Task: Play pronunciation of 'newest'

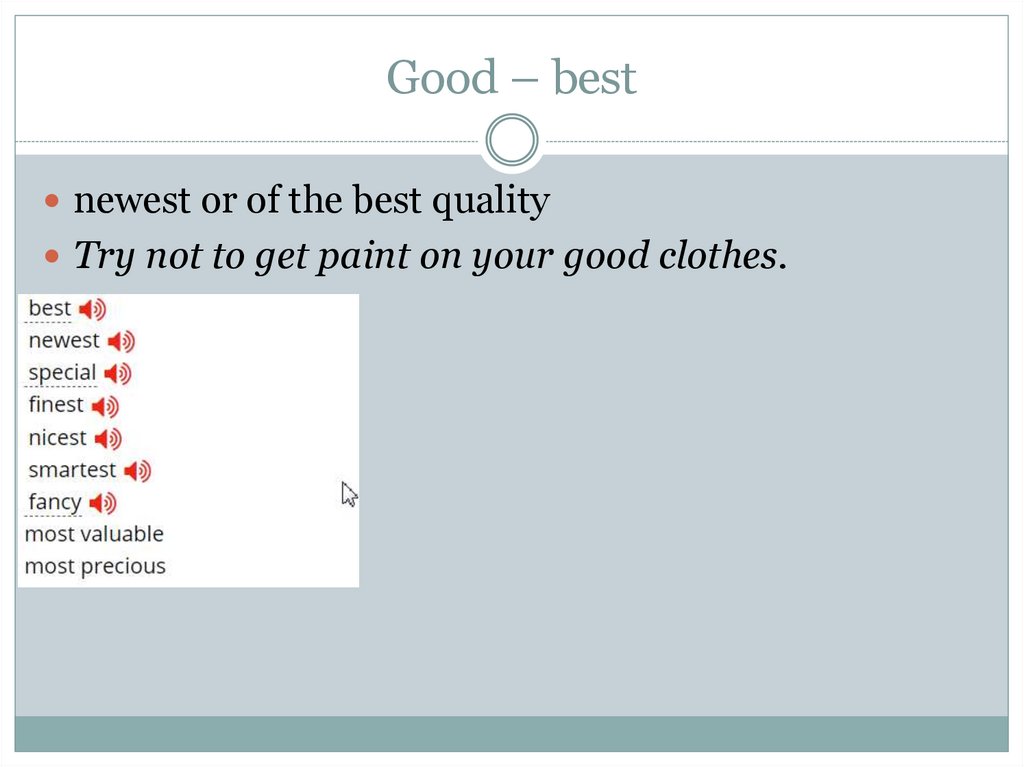Action: [121, 342]
